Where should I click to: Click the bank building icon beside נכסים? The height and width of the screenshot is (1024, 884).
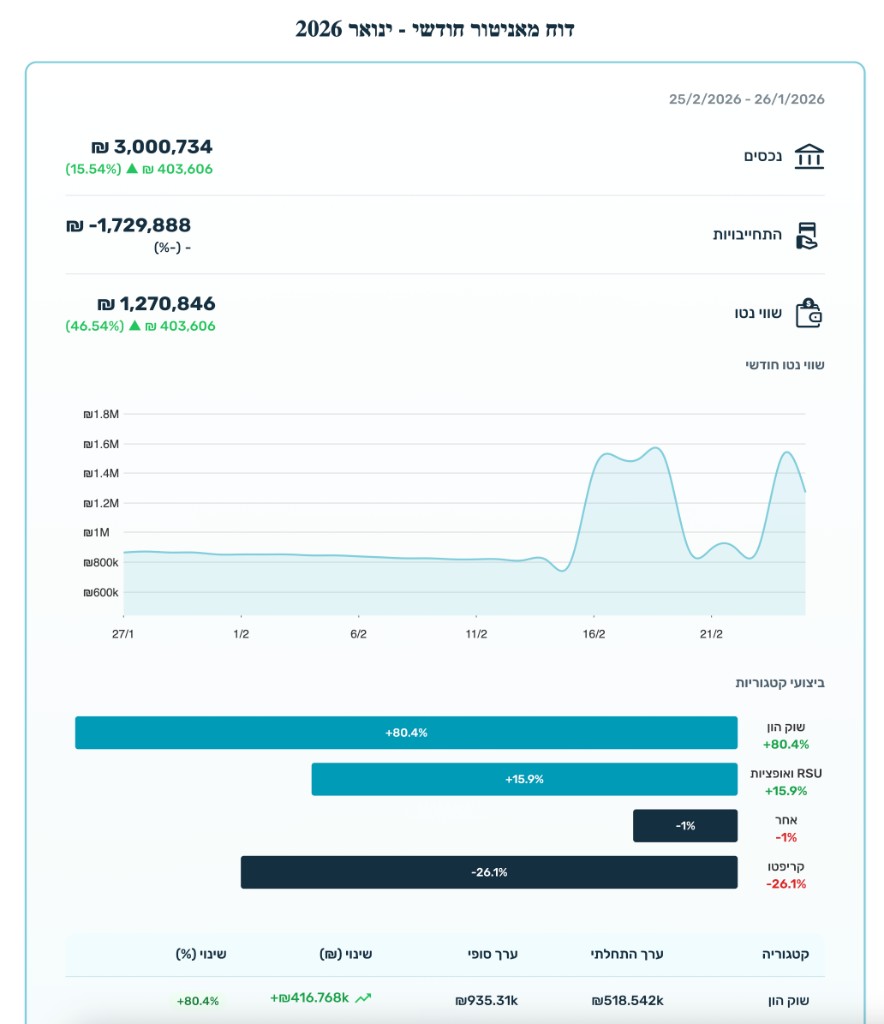point(809,157)
